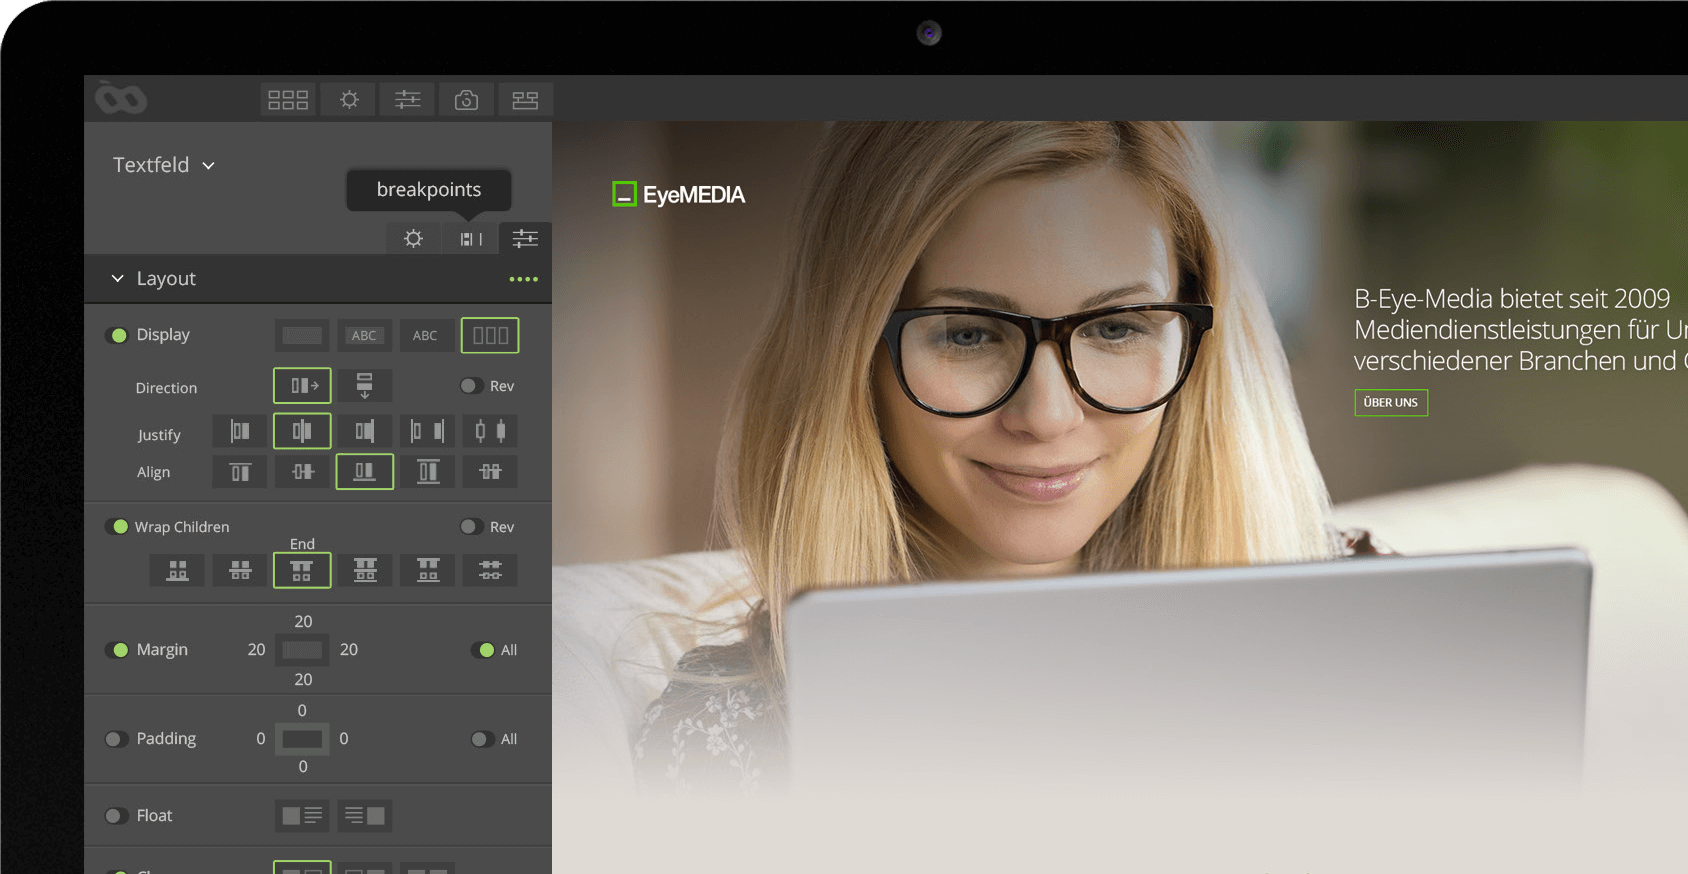Open the Layout section more options dots
The image size is (1688, 874).
524,279
